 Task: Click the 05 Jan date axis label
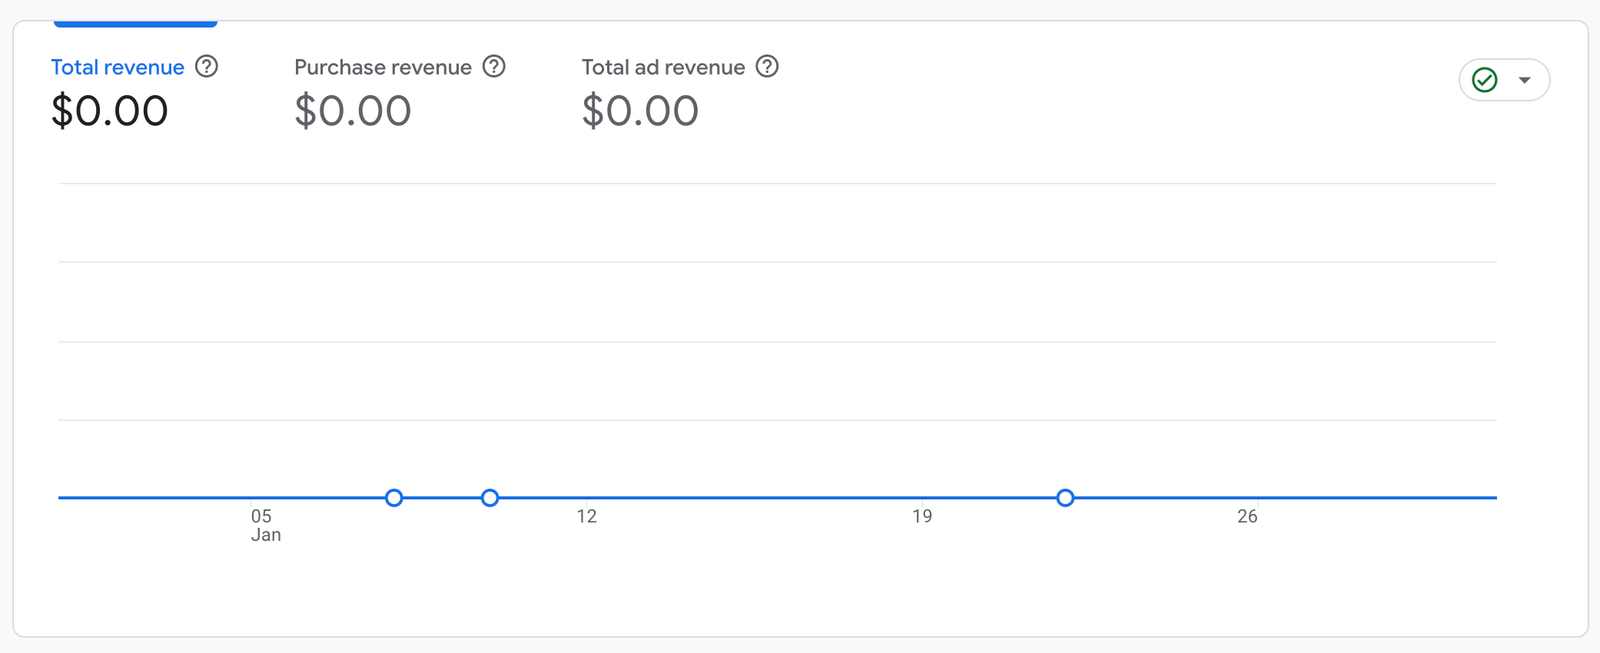click(263, 525)
